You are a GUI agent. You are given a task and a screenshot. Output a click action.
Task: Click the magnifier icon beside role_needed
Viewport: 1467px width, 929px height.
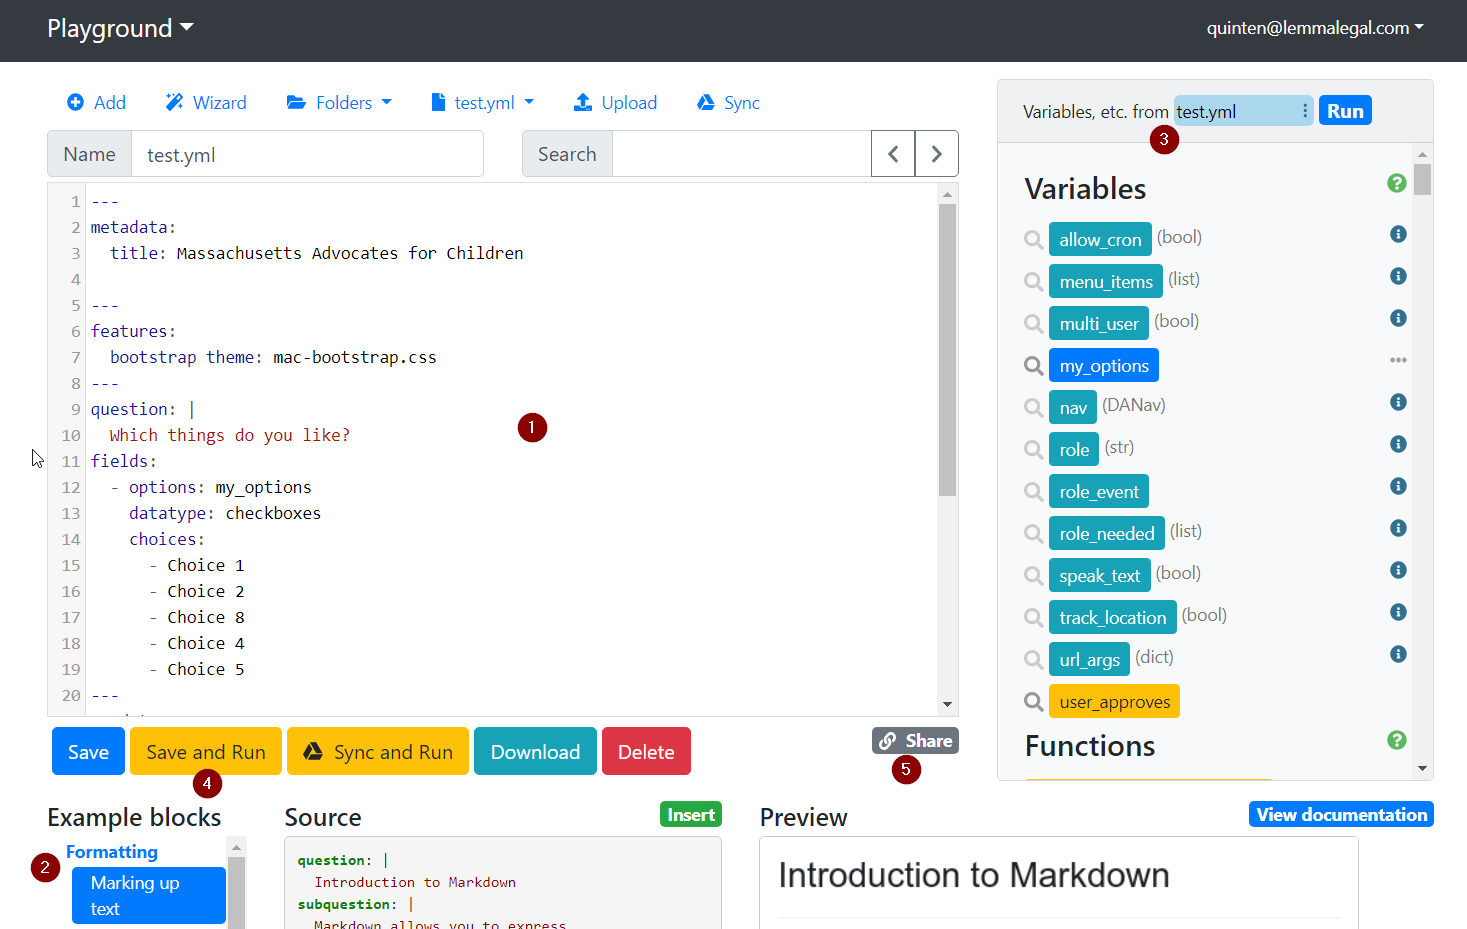click(1033, 534)
